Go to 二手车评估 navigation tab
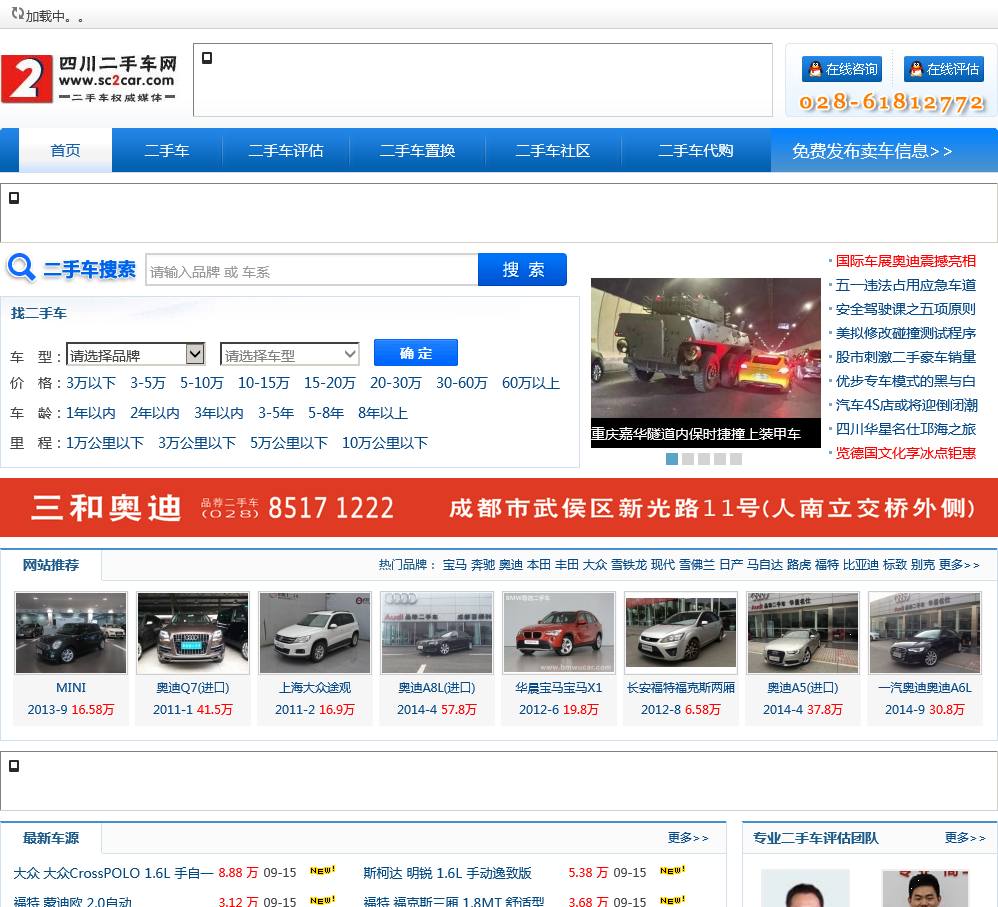 coord(286,150)
